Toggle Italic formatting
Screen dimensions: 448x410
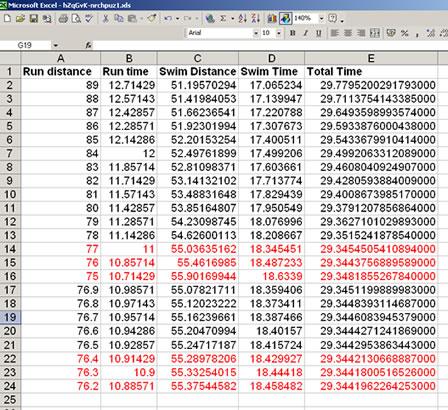306,33
